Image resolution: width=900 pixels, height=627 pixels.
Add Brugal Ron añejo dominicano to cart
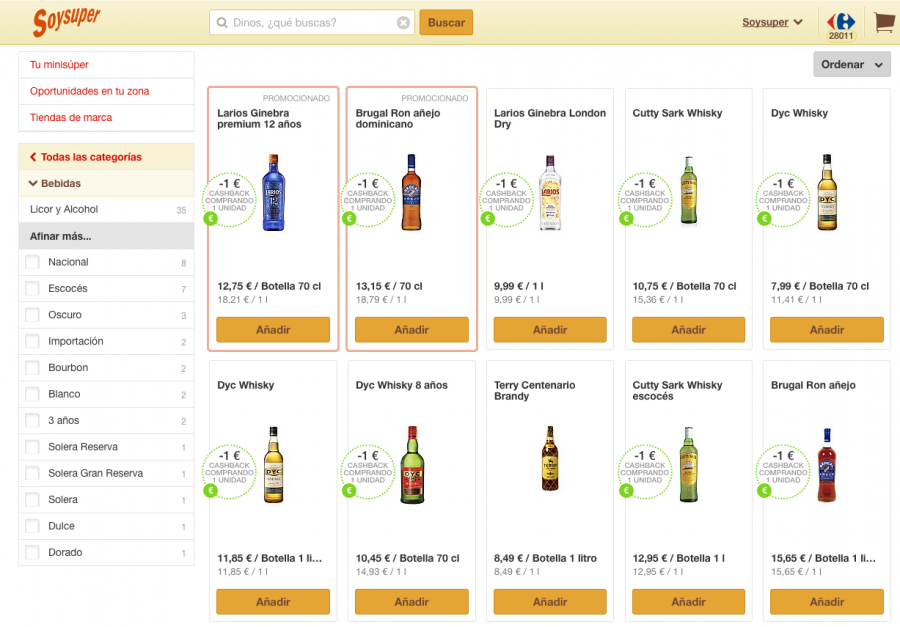(x=412, y=330)
